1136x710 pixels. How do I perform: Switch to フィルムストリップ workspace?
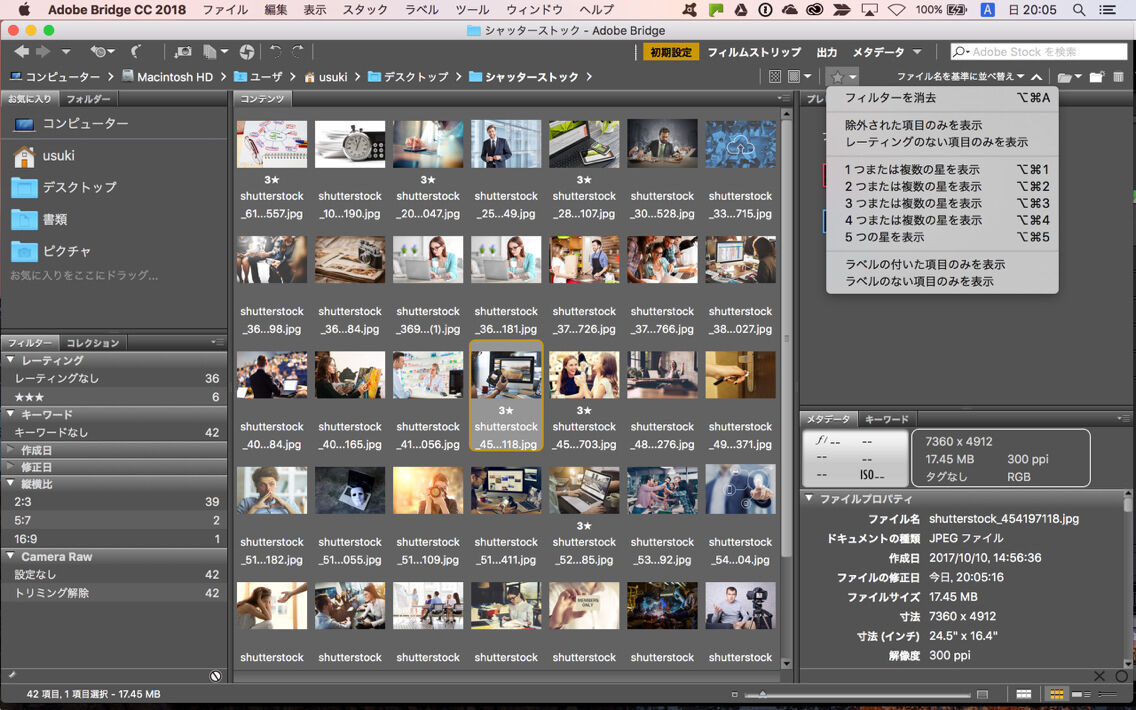[x=754, y=52]
